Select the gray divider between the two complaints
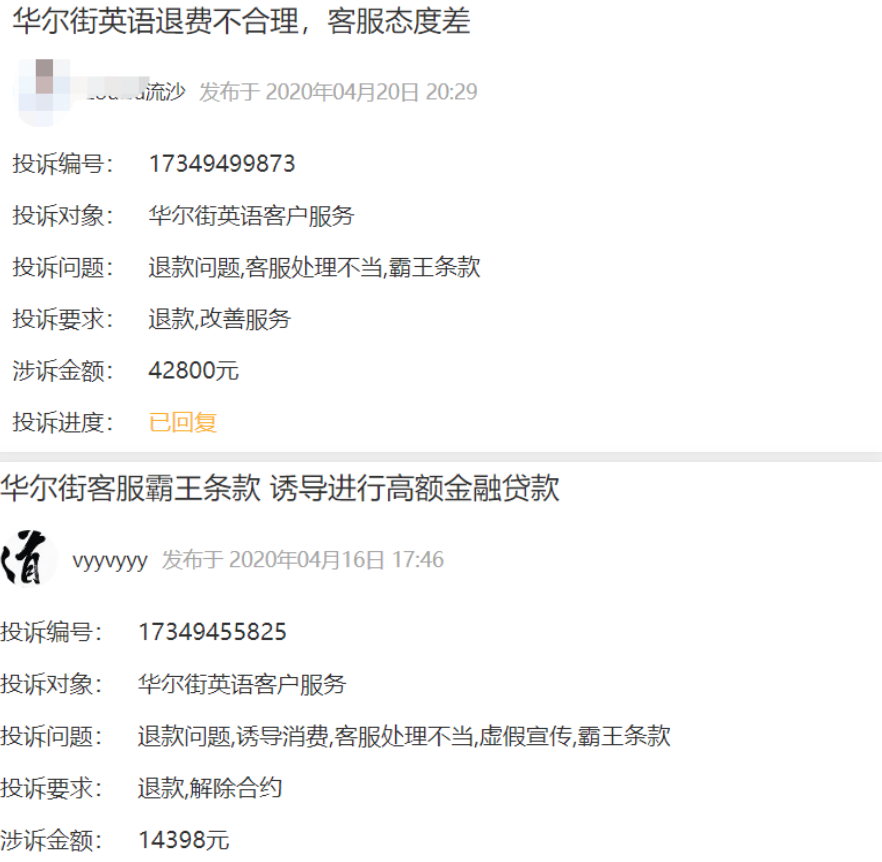The width and height of the screenshot is (882, 862). tap(441, 457)
